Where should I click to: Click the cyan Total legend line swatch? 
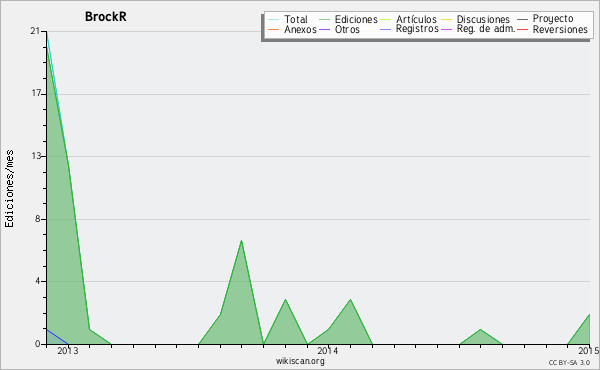point(274,19)
